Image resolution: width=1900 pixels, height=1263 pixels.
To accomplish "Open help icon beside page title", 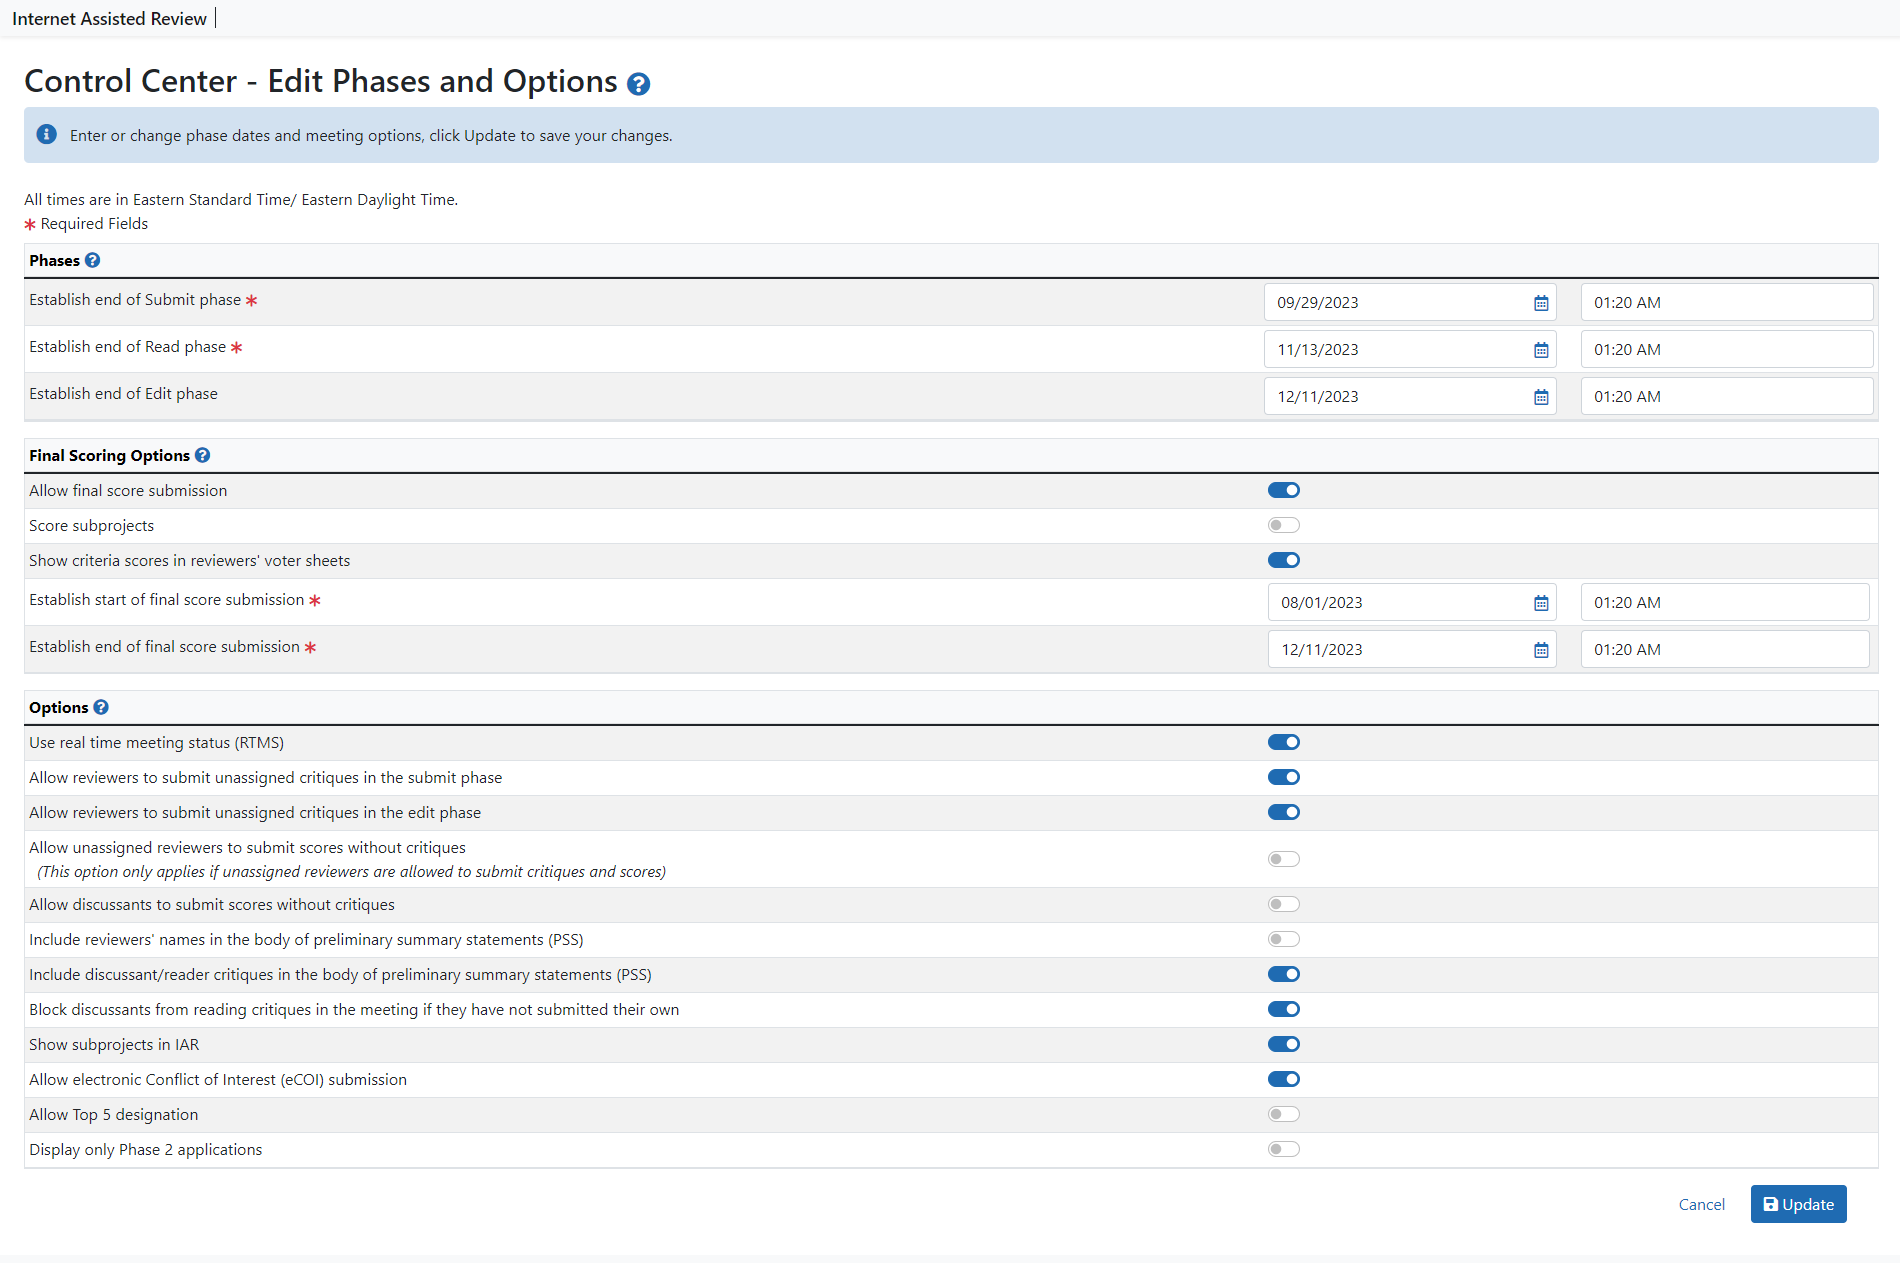I will (638, 84).
